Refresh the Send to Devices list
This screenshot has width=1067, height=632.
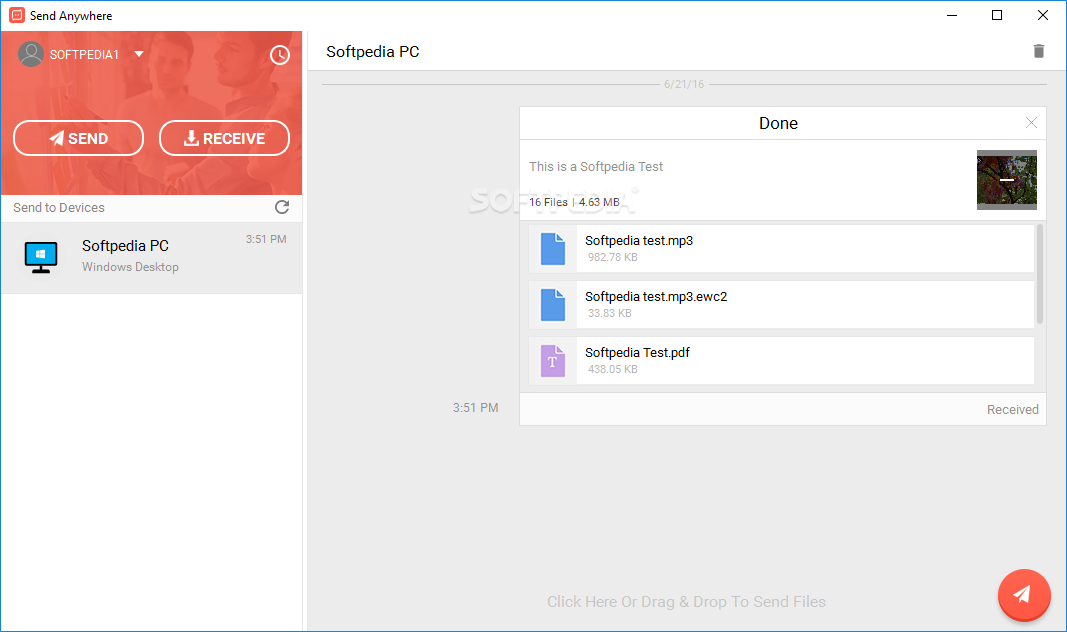282,207
